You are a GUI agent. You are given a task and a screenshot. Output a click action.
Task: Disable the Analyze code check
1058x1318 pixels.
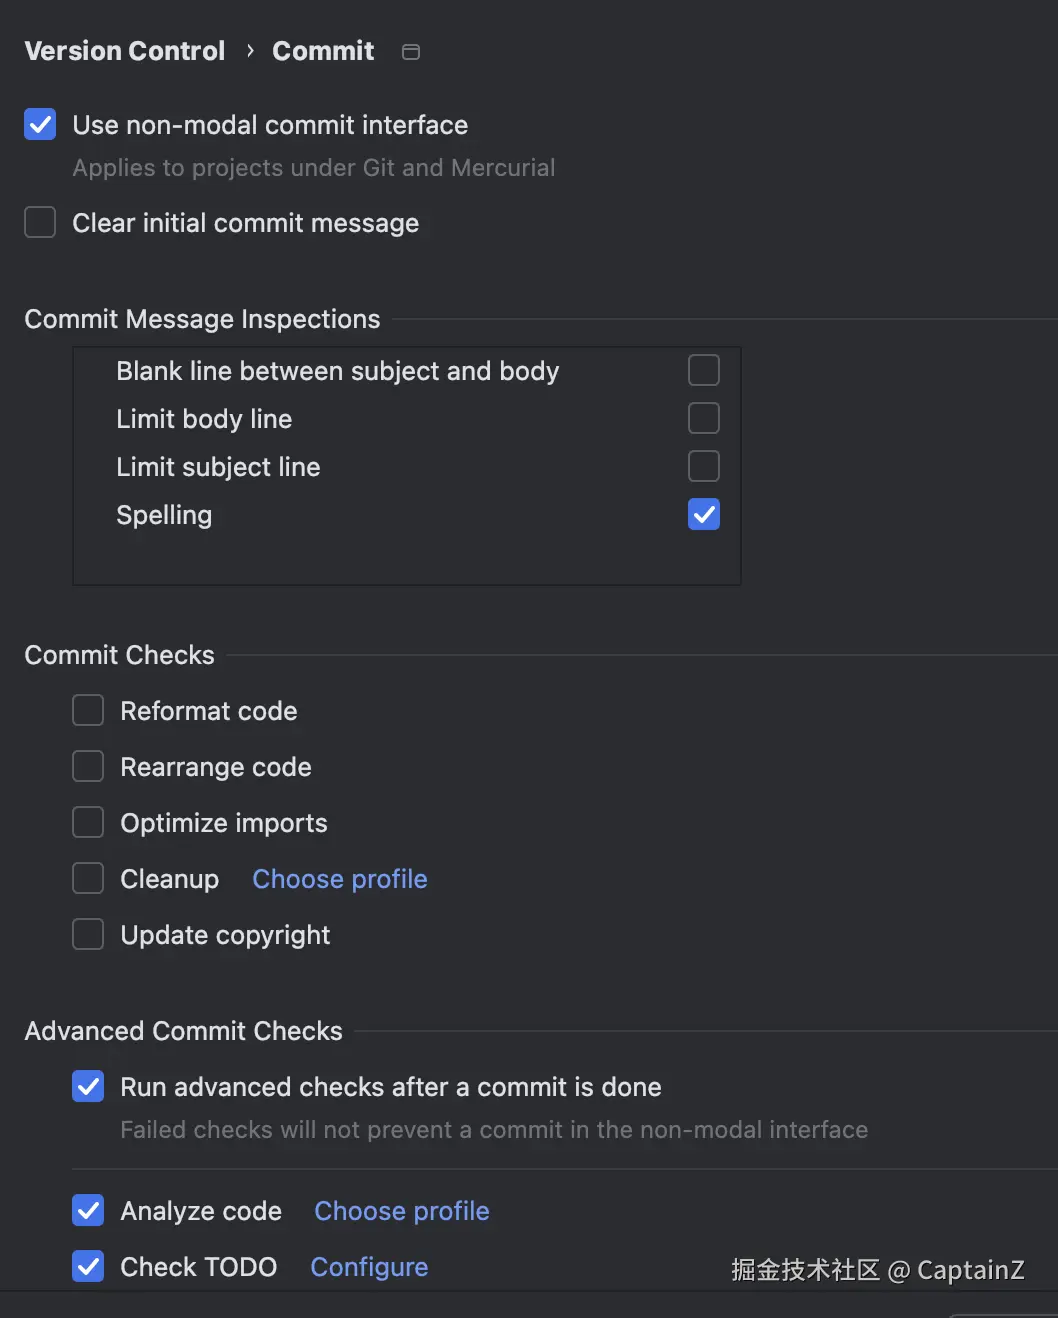[88, 1211]
